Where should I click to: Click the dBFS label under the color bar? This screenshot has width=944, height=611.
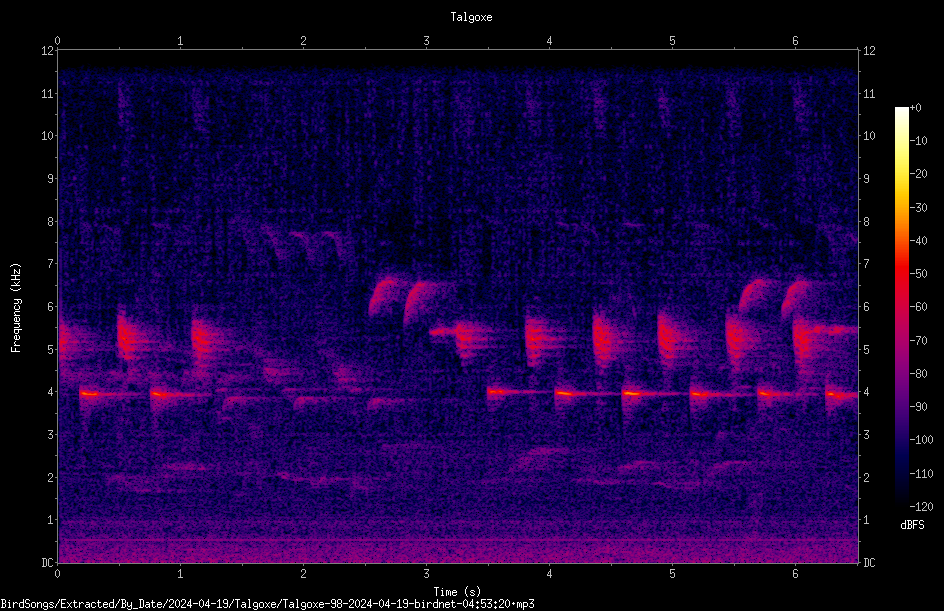coord(912,525)
